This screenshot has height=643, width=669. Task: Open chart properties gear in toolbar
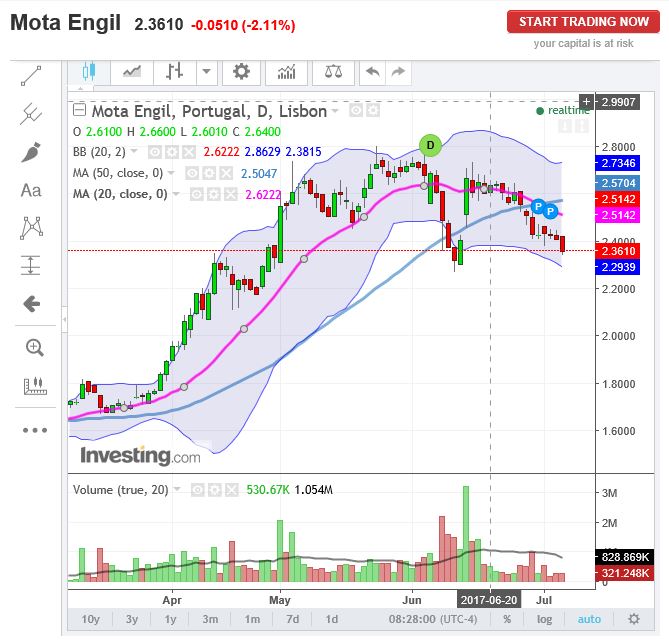pyautogui.click(x=241, y=72)
